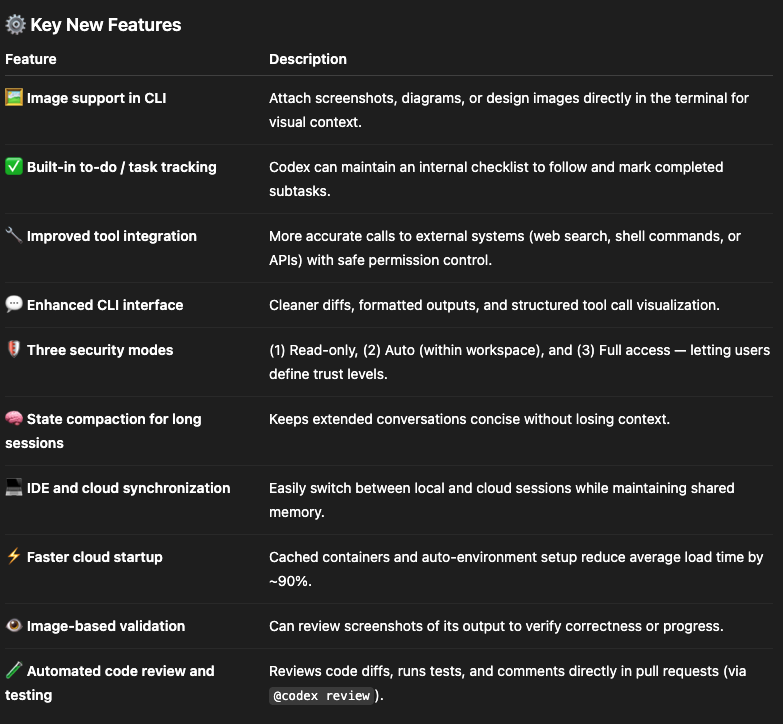Click the Enhanced CLI interface feature label
This screenshot has width=783, height=724.
coord(105,305)
